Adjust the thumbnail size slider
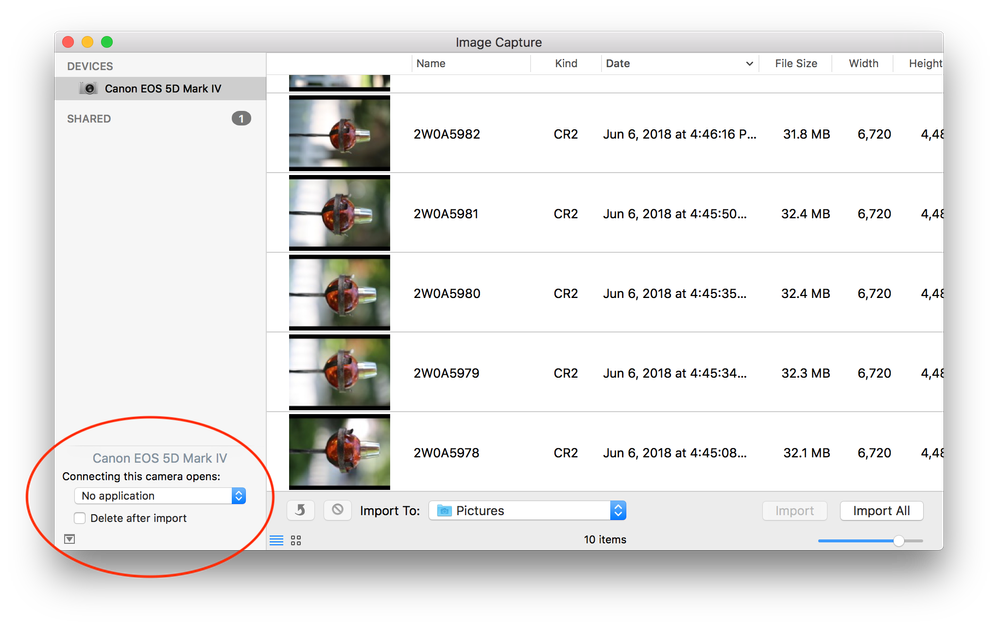Screen dimensions: 998x628 (898, 540)
